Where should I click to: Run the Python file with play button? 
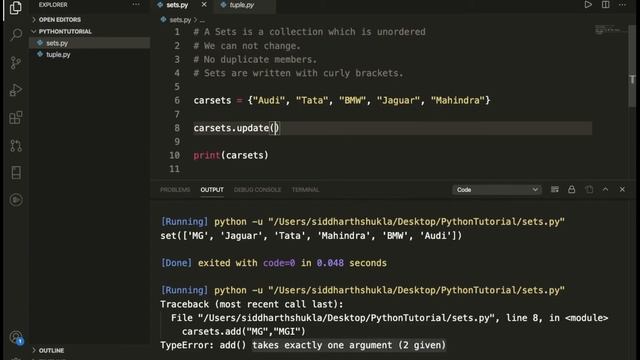click(x=588, y=4)
